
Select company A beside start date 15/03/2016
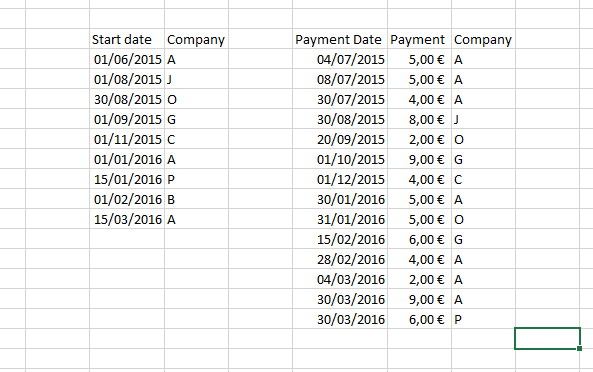196,220
